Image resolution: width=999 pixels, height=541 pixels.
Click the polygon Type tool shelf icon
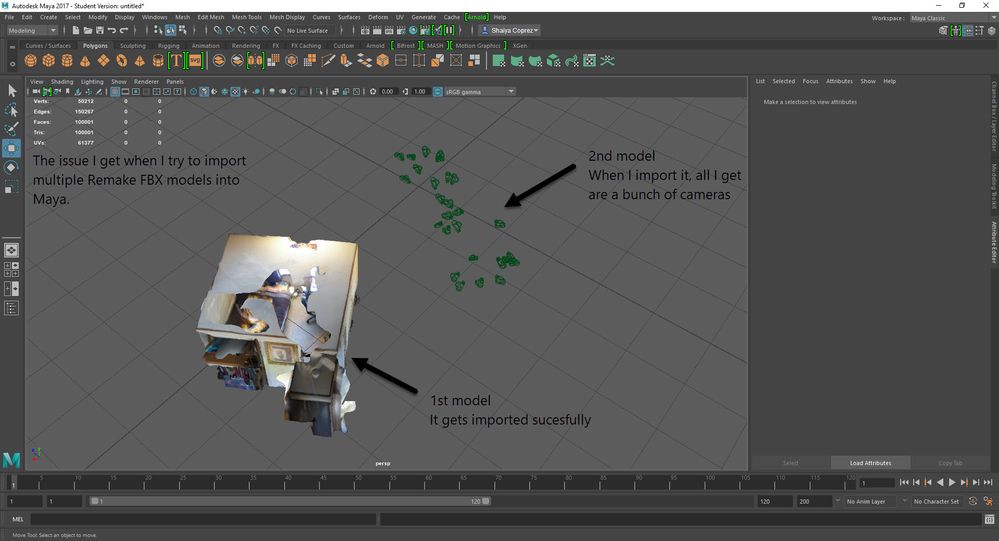tap(176, 61)
